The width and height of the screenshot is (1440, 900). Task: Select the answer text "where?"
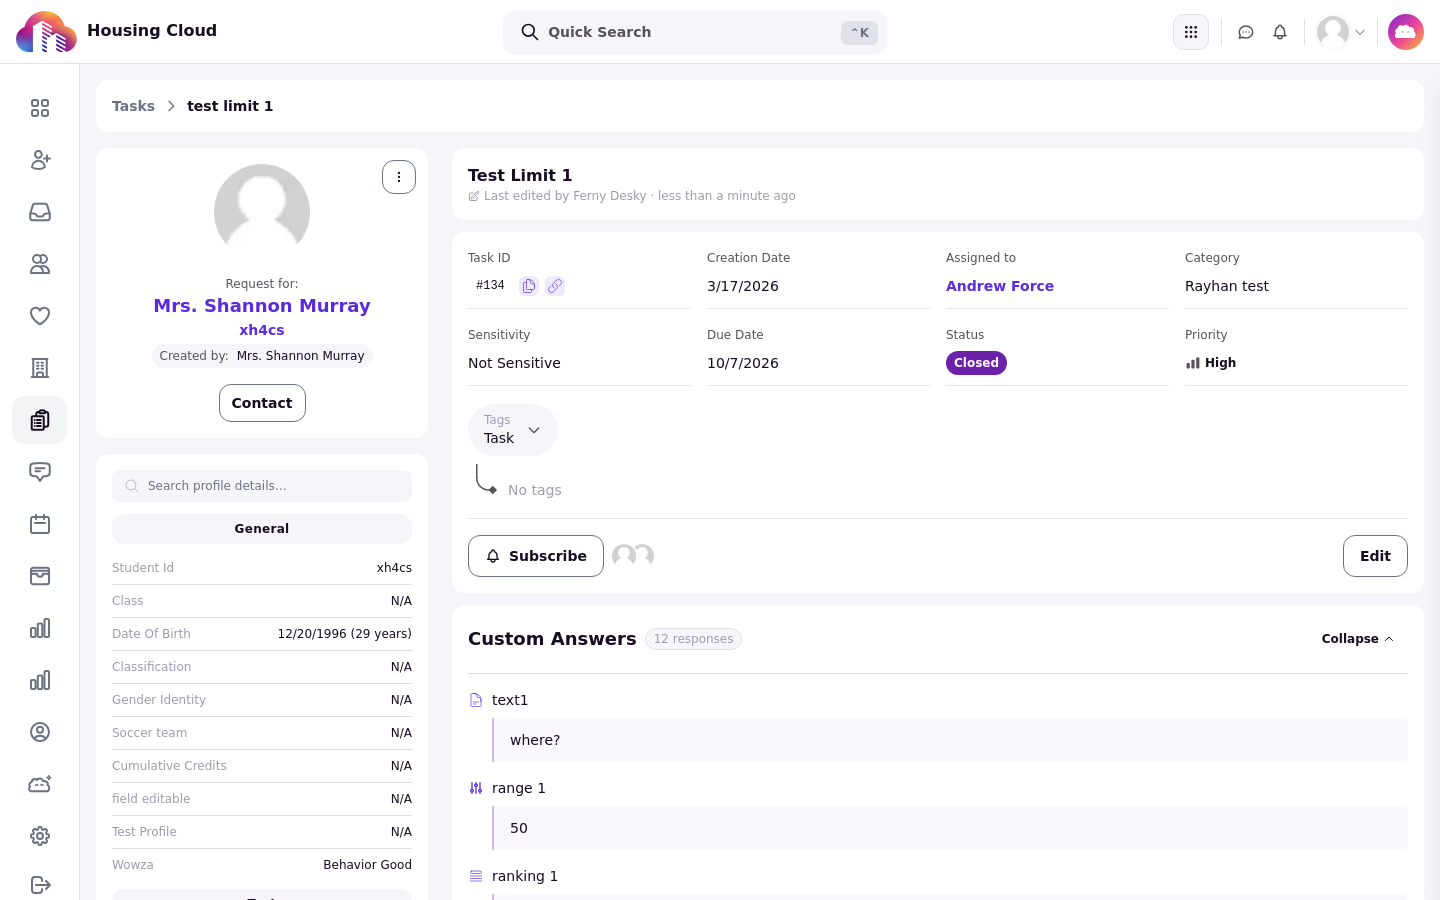[x=535, y=740]
